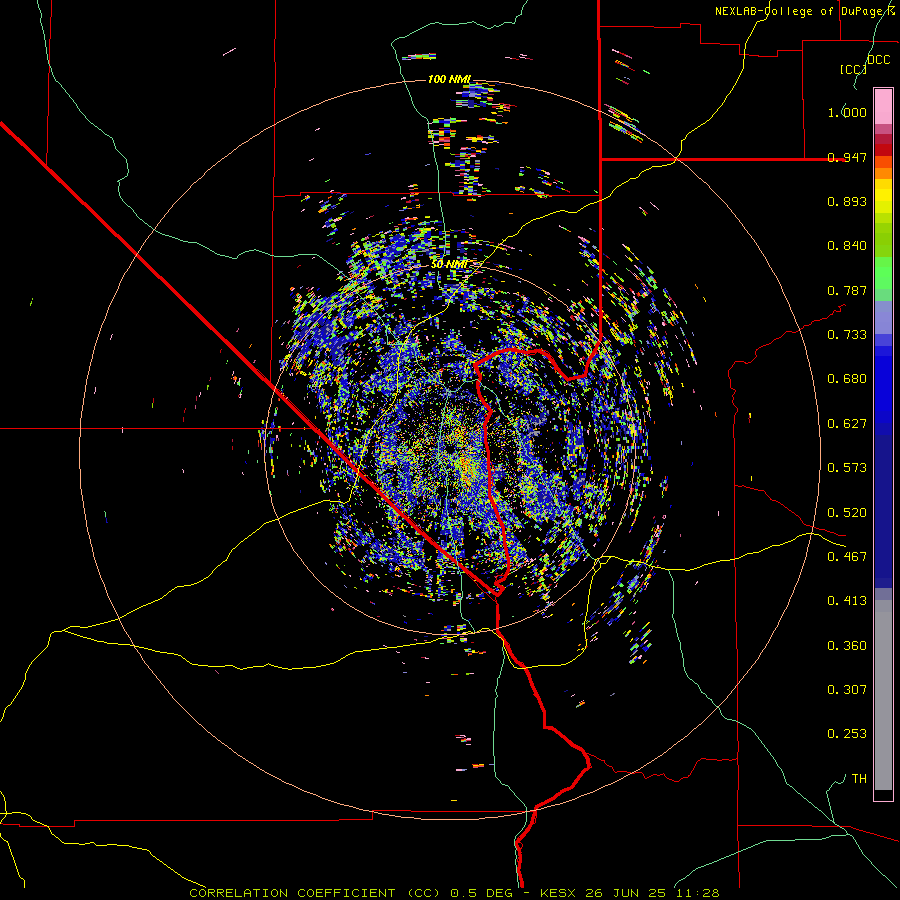The height and width of the screenshot is (900, 900).
Task: Click the CC legend title label
Action: coord(854,69)
